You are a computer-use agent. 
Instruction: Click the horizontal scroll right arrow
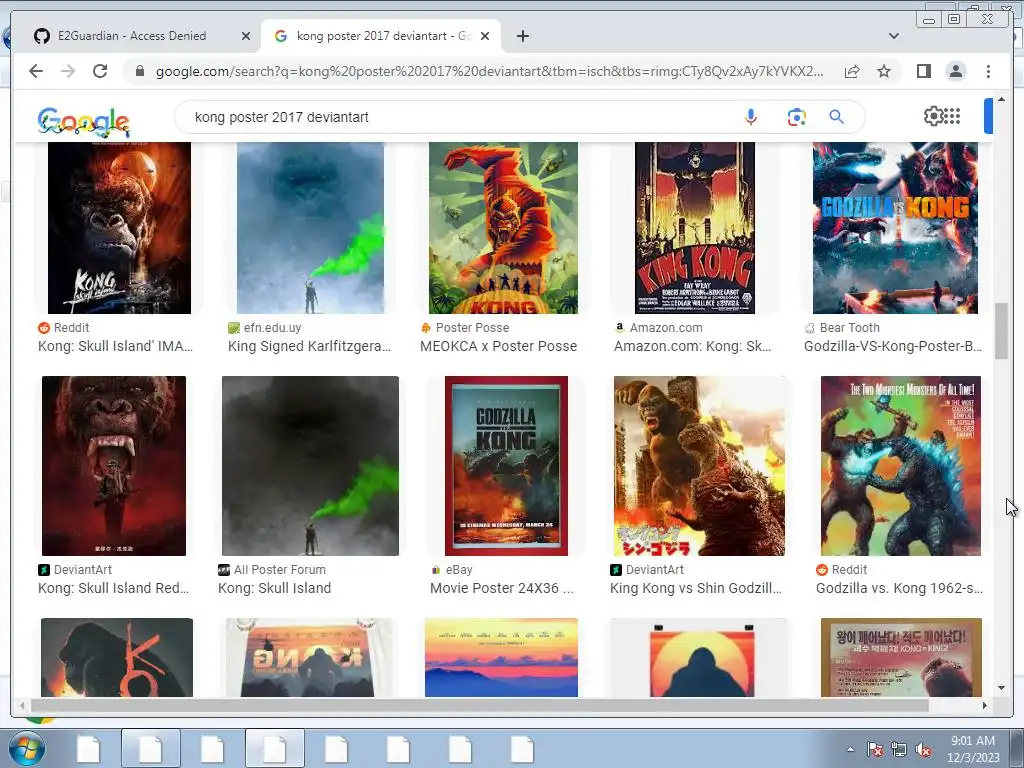[985, 705]
